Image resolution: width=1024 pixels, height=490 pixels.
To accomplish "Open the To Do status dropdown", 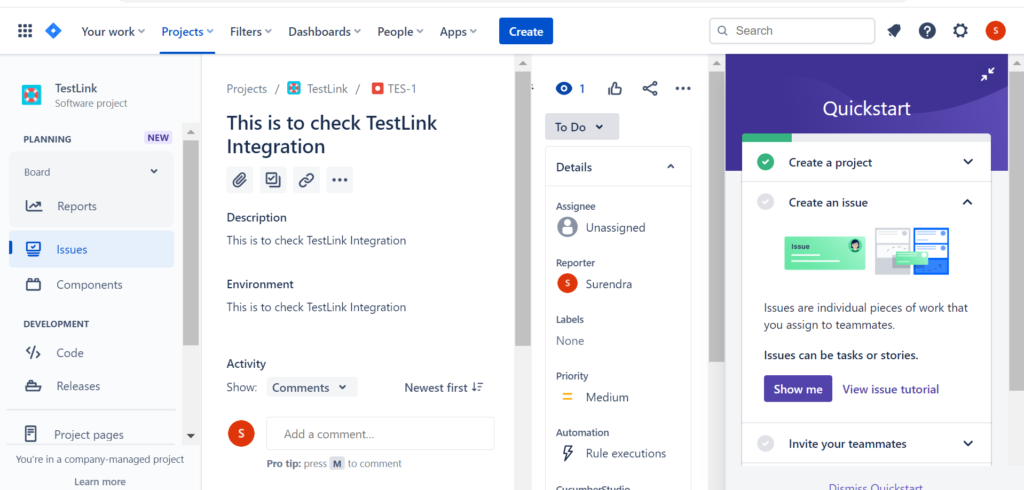I will (581, 127).
